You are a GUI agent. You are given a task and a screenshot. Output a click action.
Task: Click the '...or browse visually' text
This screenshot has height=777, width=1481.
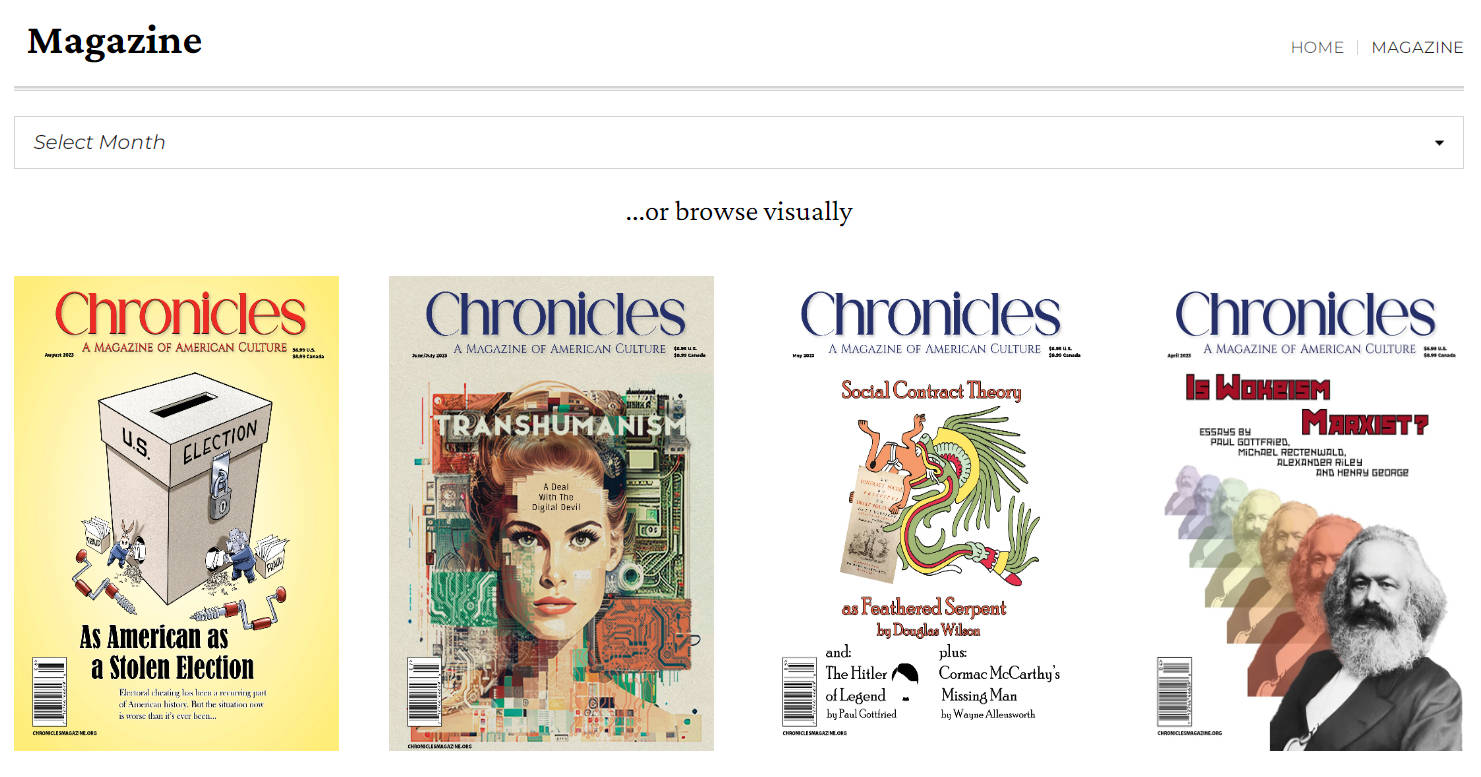click(x=739, y=212)
